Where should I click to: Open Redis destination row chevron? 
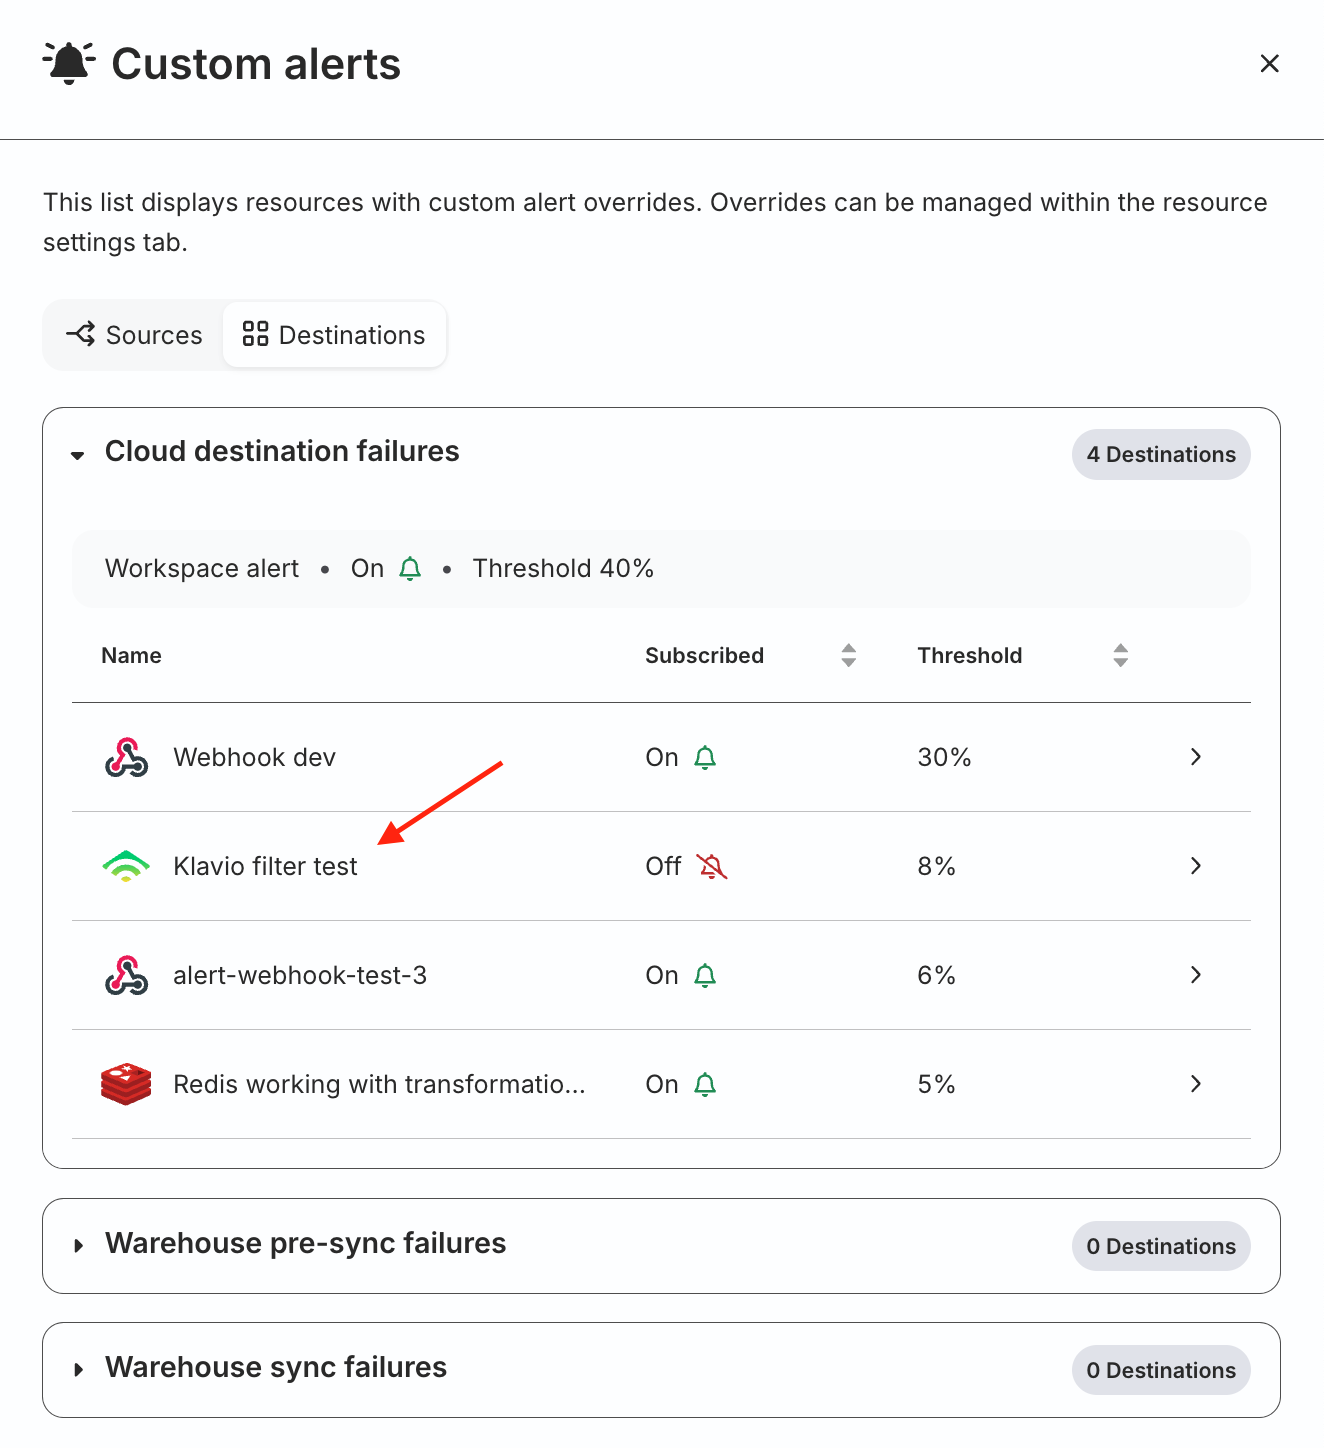[x=1196, y=1084]
